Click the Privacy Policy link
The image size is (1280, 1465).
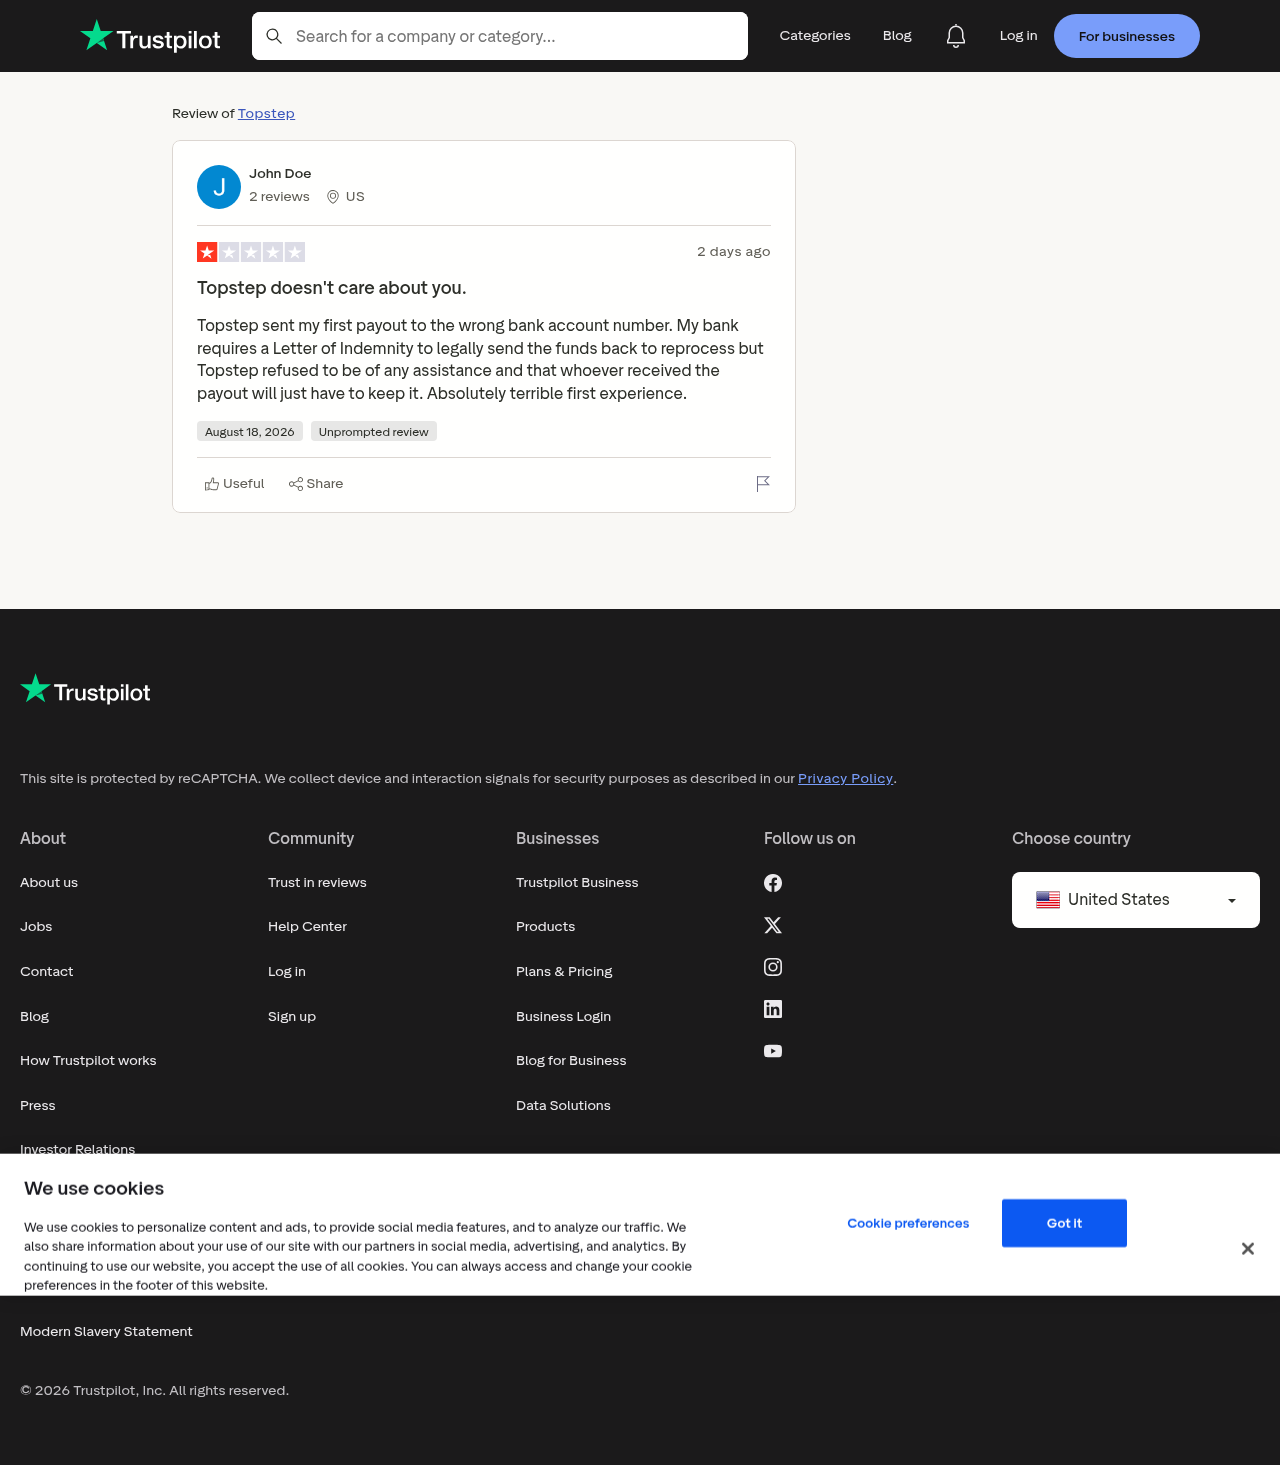(x=845, y=779)
